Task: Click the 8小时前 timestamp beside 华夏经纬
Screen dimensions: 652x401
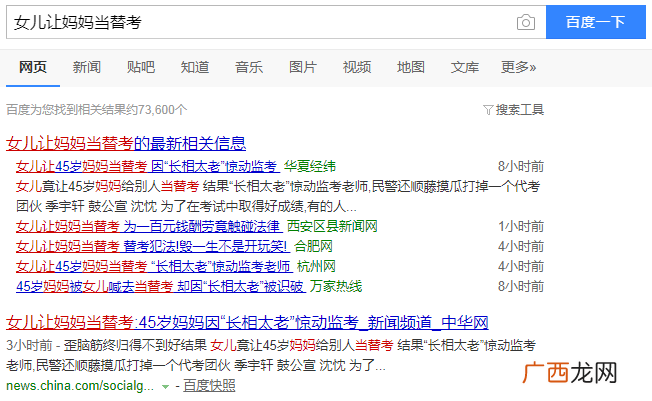Action: coord(521,166)
